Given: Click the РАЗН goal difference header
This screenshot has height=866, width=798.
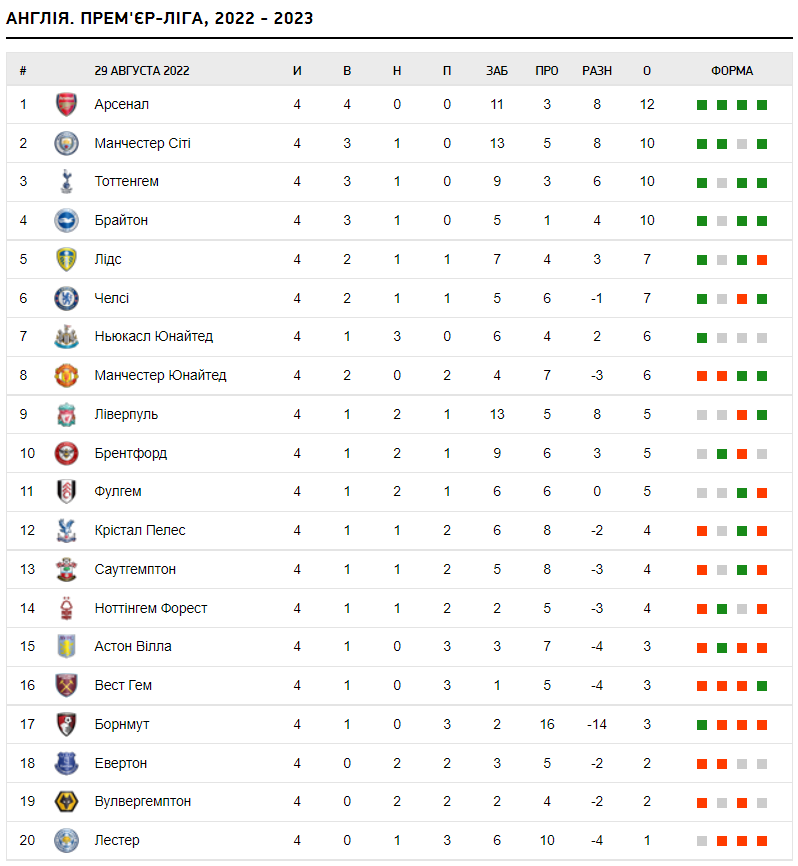Looking at the screenshot, I should (597, 71).
